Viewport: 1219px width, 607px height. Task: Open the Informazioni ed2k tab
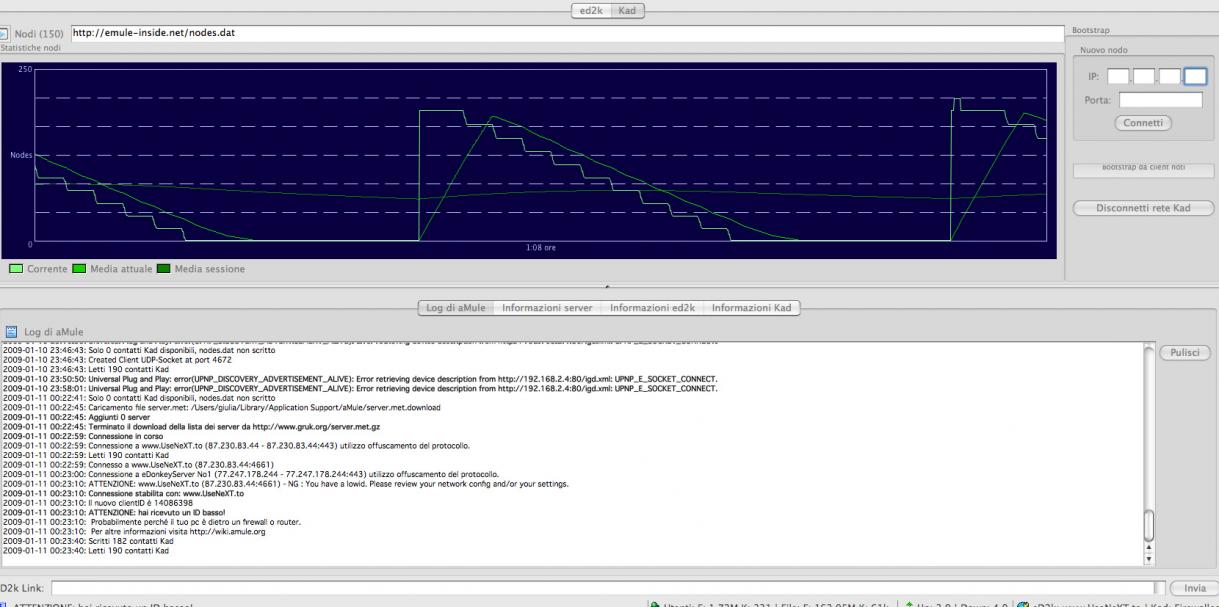click(x=653, y=307)
